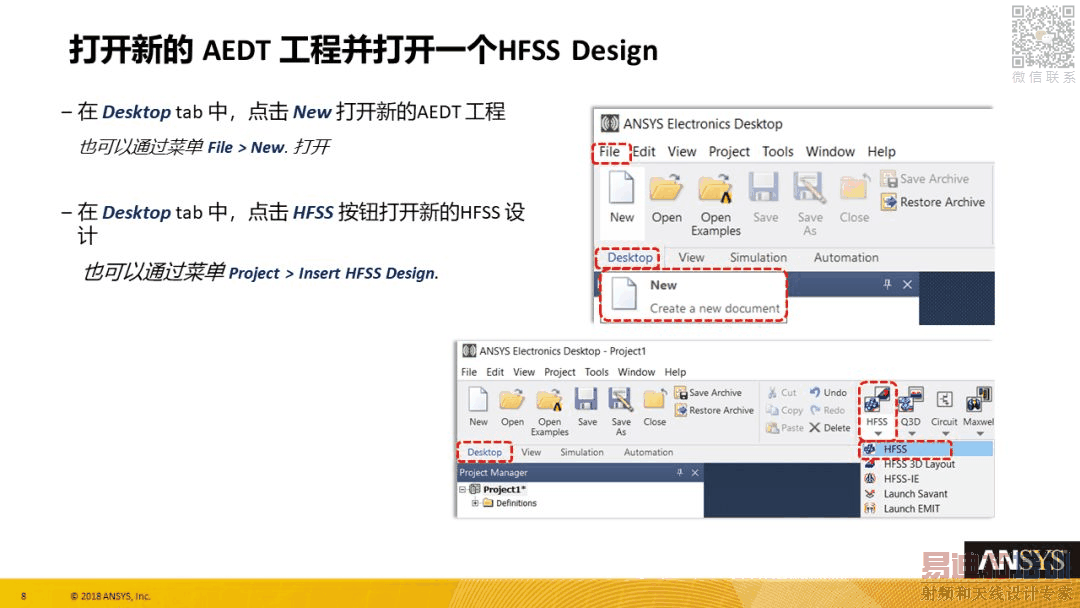1080x608 pixels.
Task: Open the File menu in the Project1 window
Action: [x=469, y=372]
